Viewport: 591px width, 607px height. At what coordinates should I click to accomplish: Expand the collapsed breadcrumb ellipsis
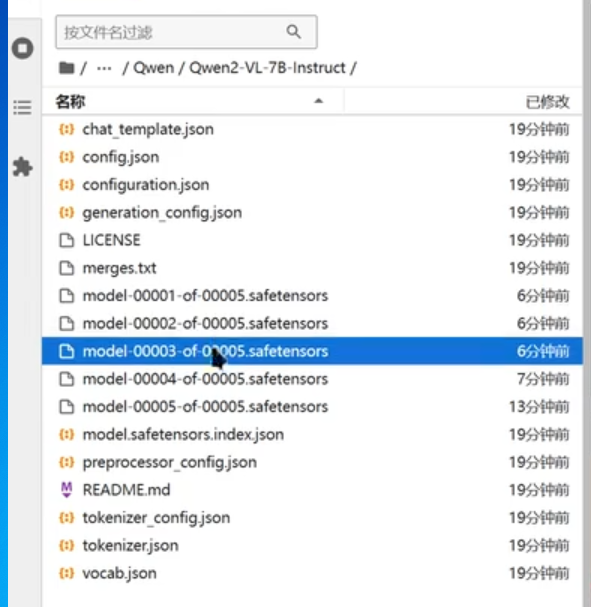pyautogui.click(x=104, y=69)
